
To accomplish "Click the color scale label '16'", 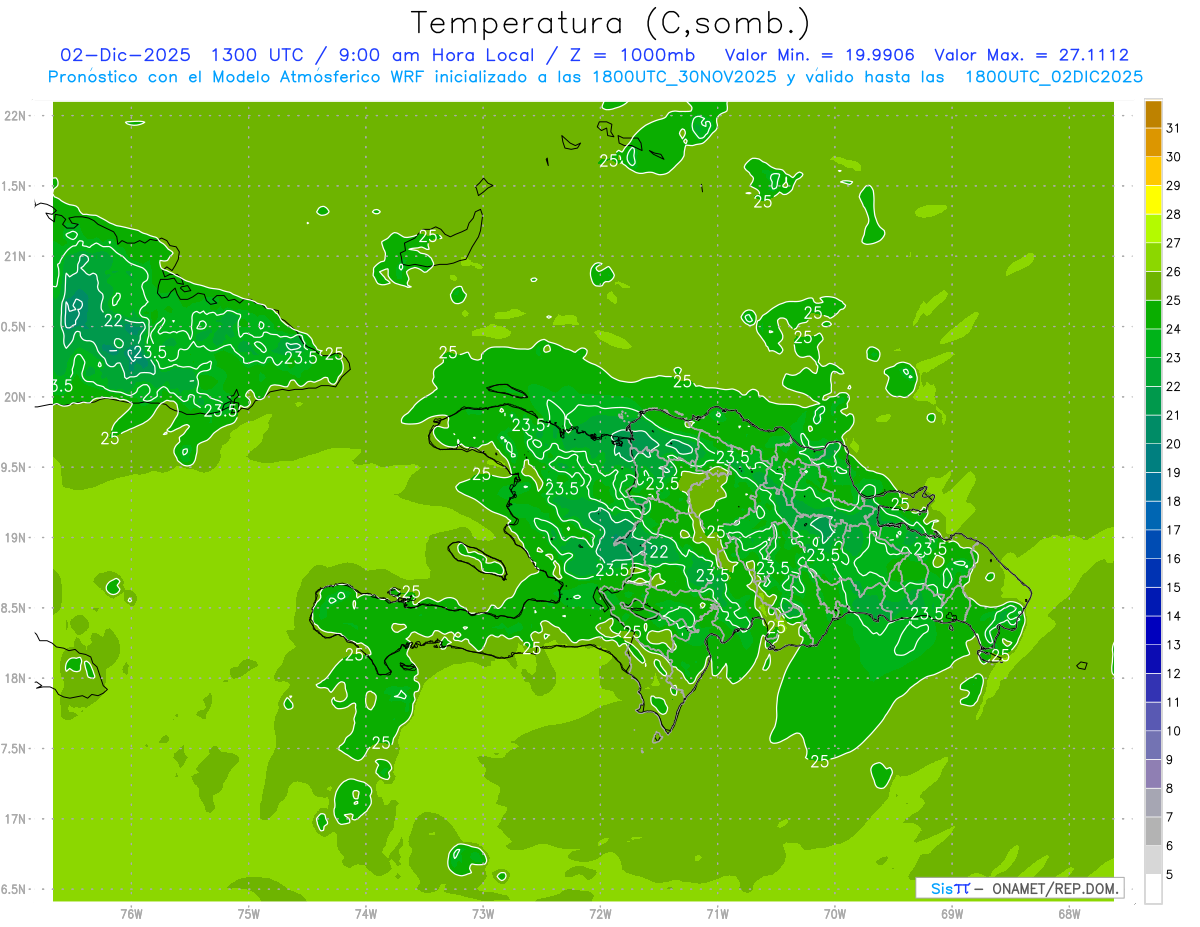I will point(1173,559).
